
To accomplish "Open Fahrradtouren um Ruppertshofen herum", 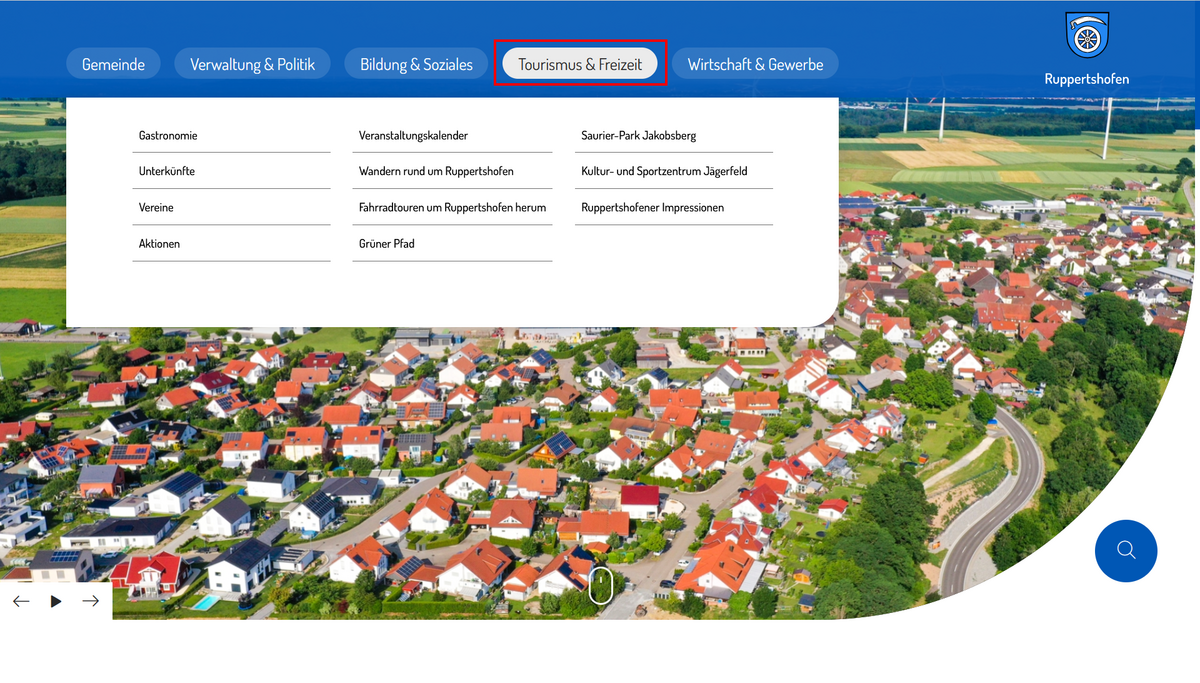I will click(452, 207).
